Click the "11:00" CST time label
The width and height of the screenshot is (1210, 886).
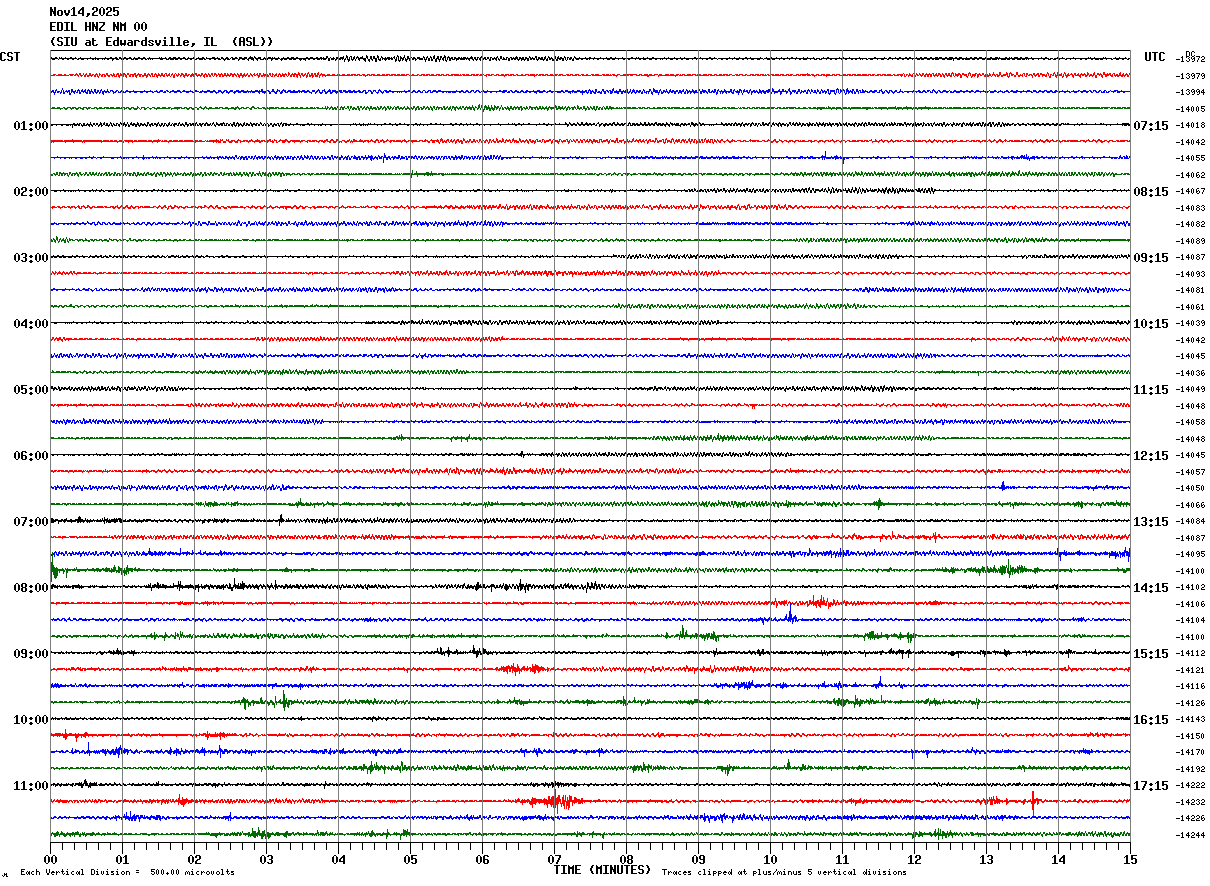point(31,786)
